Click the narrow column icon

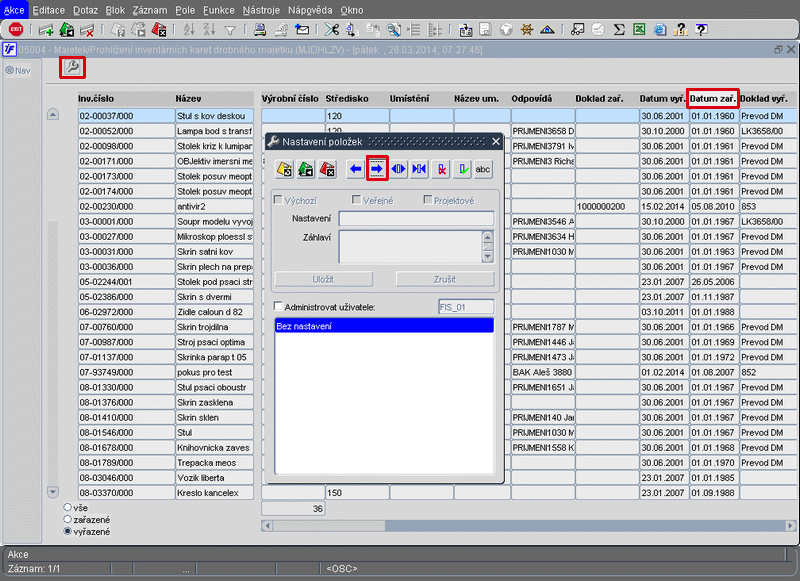click(x=420, y=169)
